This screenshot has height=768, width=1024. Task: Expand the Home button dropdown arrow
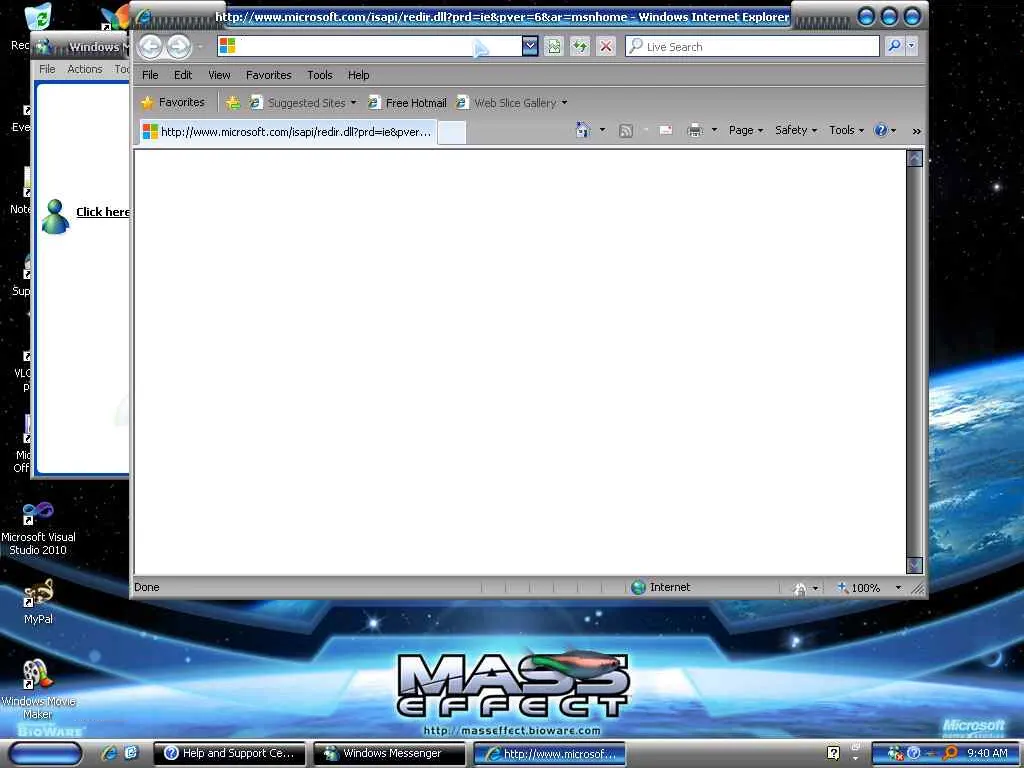602,130
